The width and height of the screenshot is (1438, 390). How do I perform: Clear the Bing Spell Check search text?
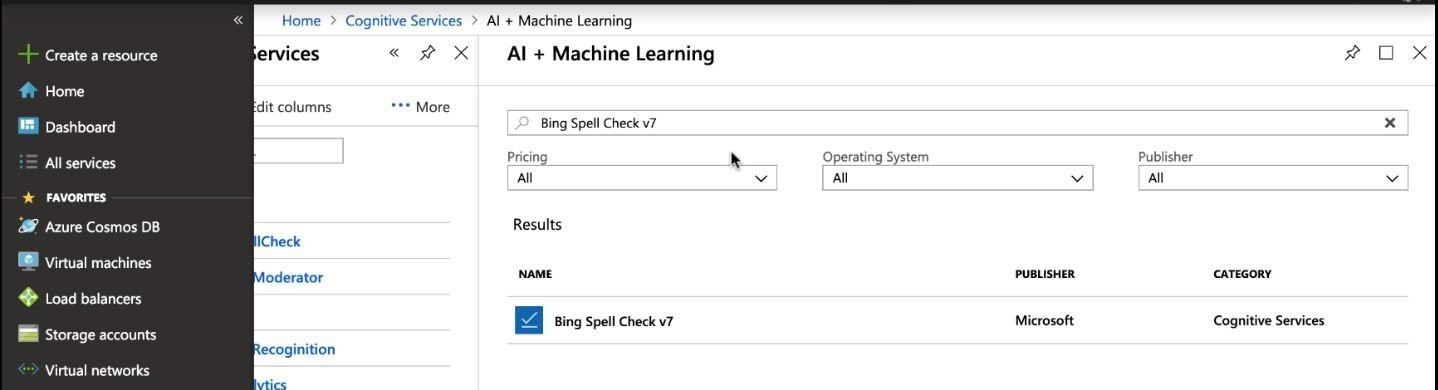tap(1389, 123)
